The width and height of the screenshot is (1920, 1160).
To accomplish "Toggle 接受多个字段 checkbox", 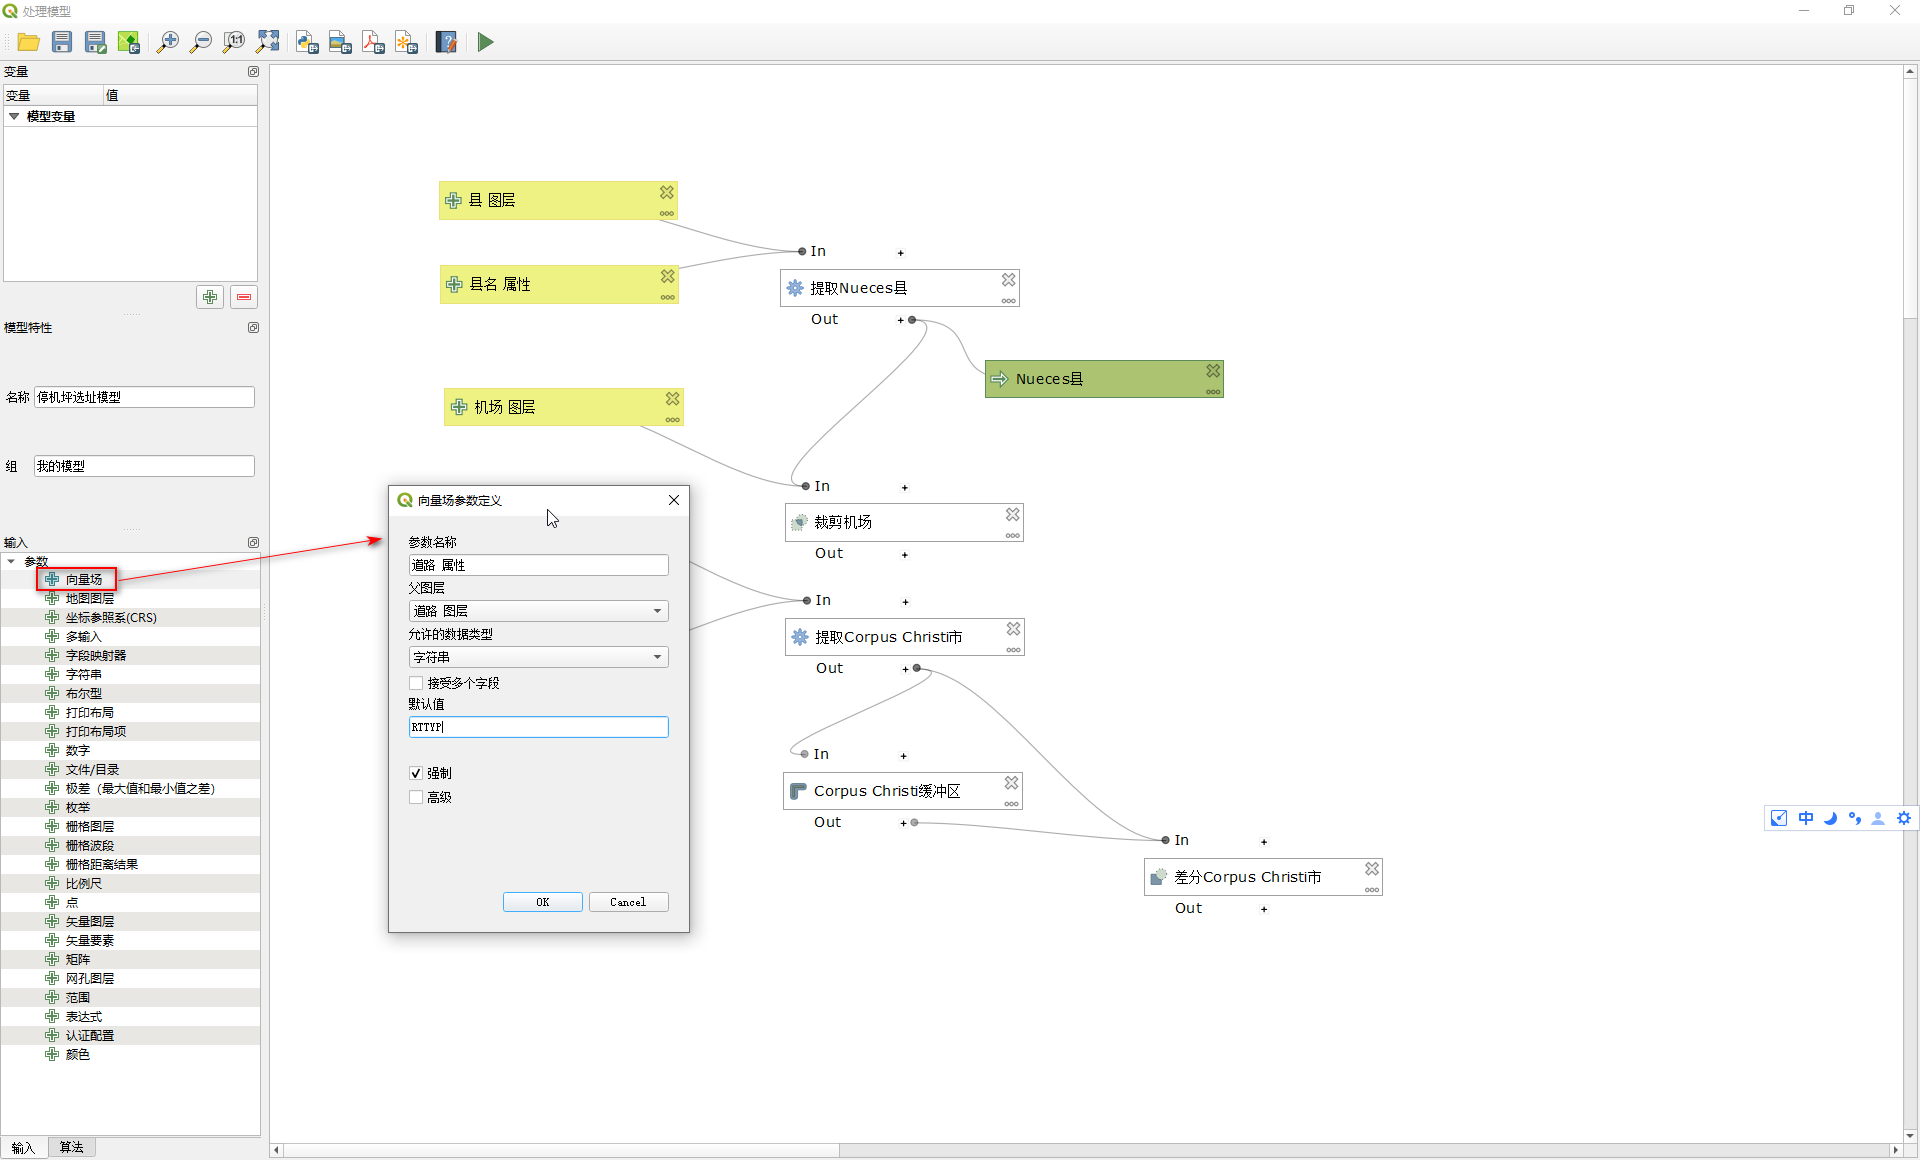I will click(416, 683).
